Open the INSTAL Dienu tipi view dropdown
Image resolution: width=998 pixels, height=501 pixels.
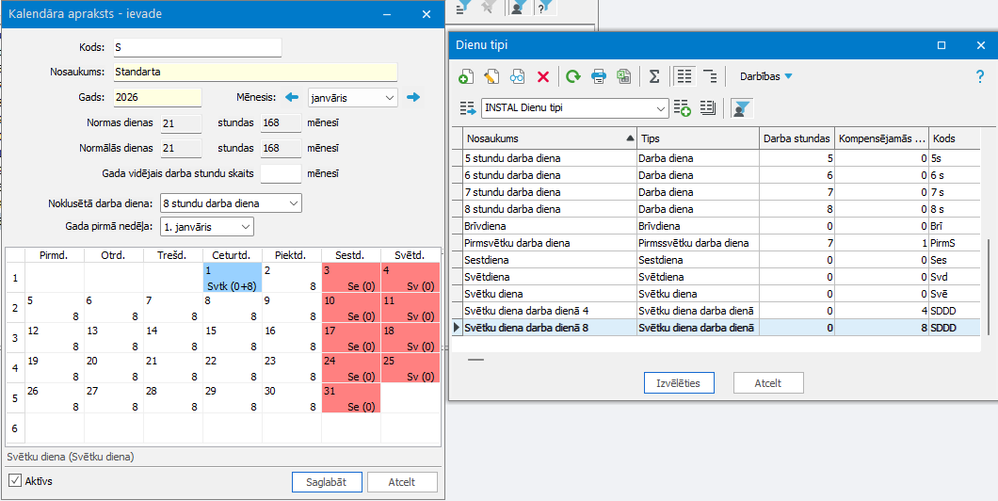[x=661, y=108]
